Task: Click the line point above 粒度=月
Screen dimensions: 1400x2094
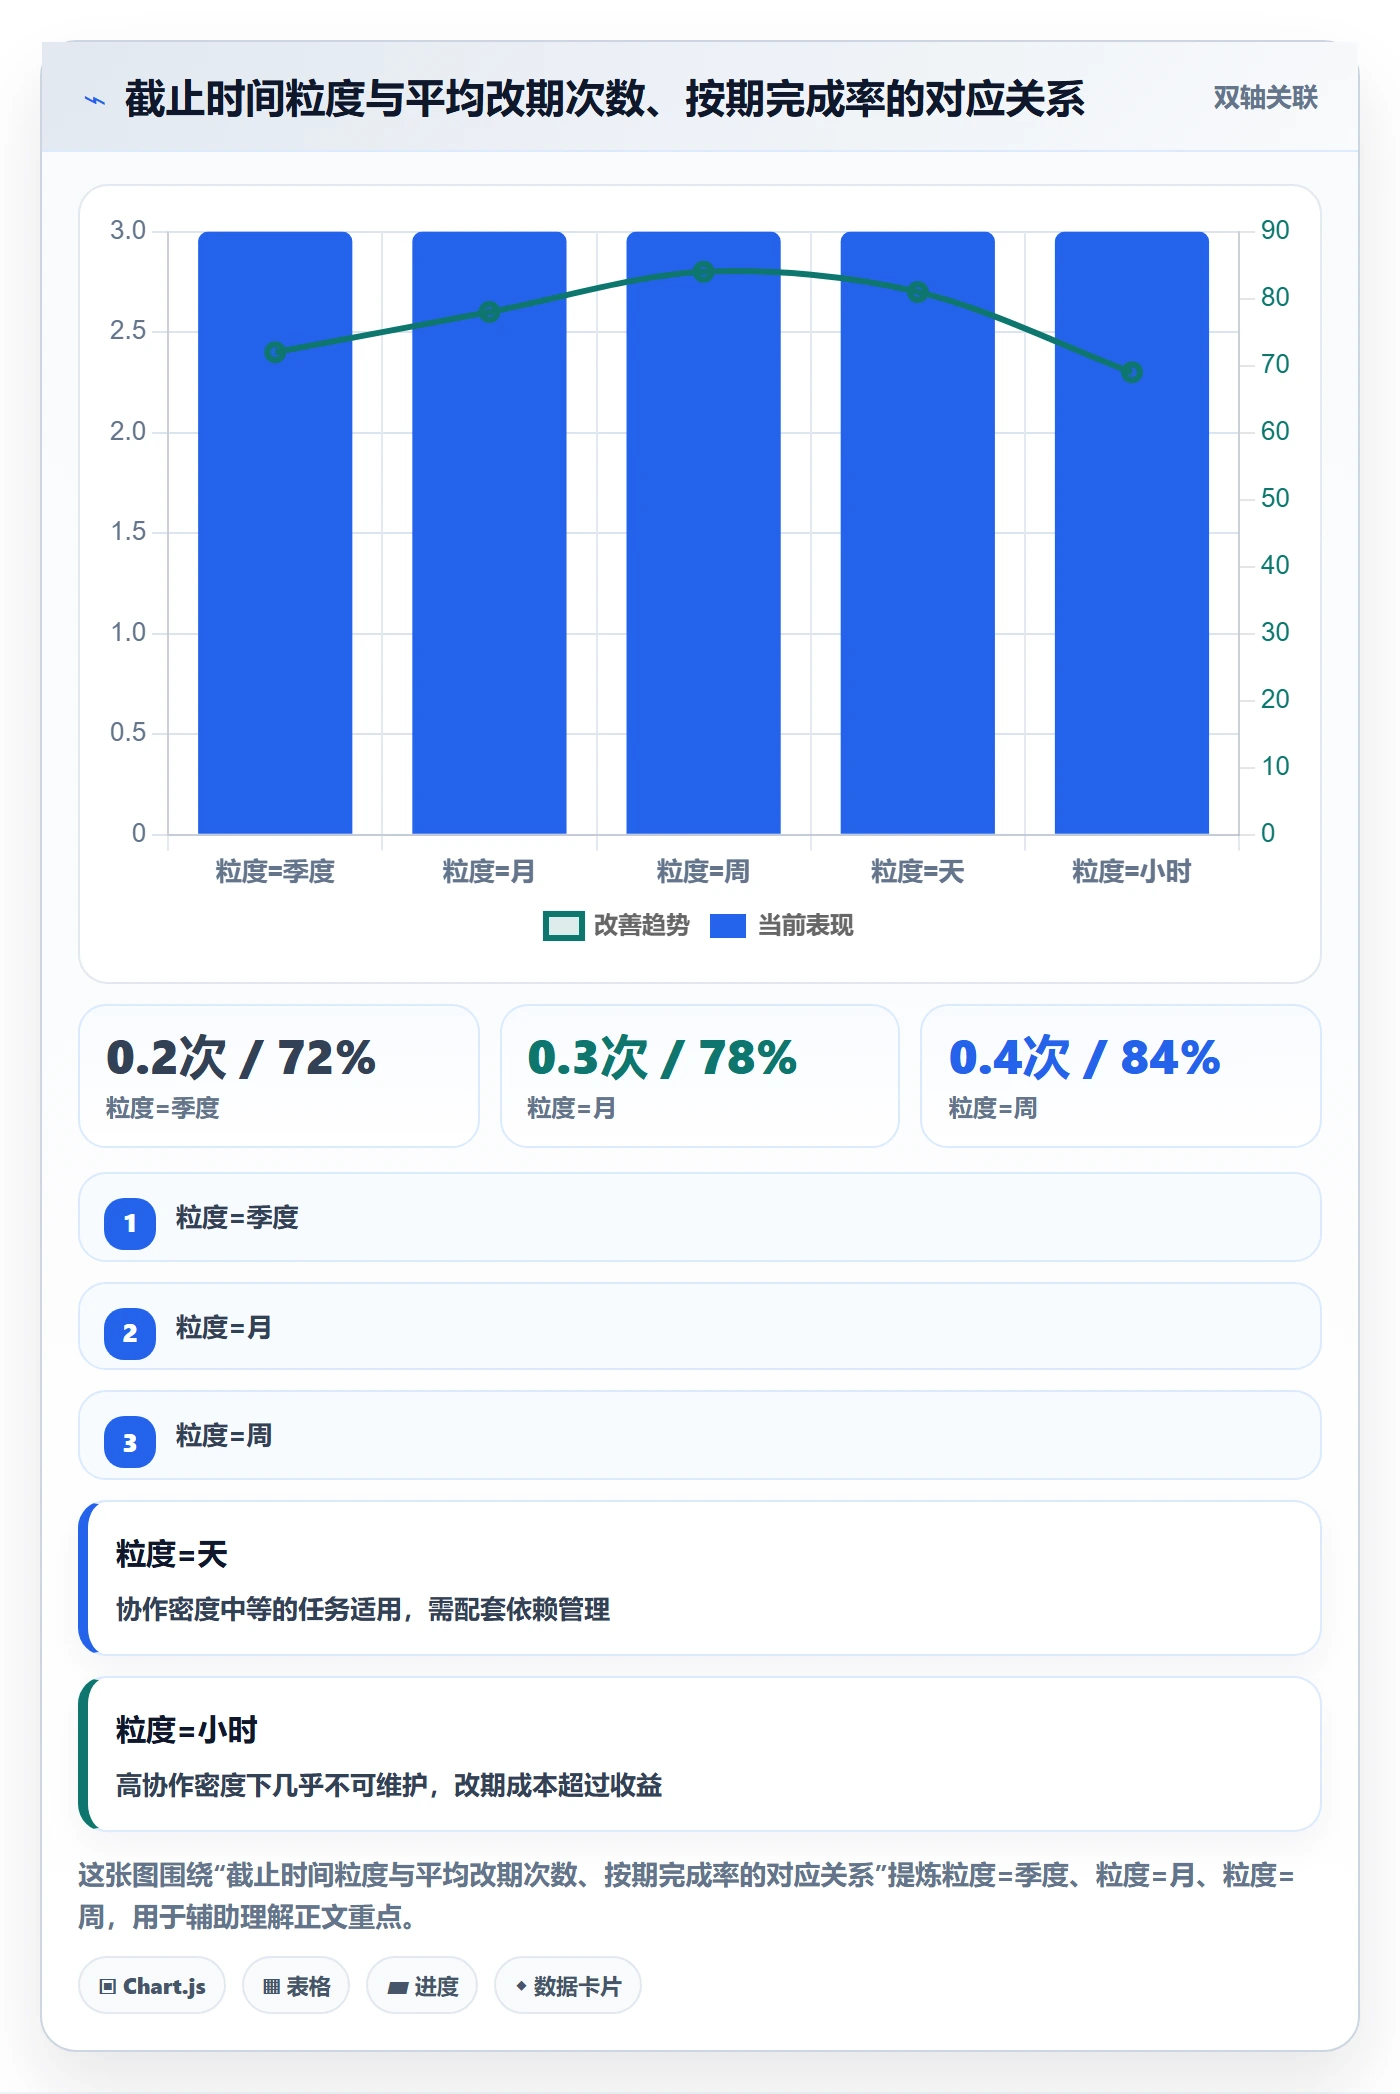Action: [x=489, y=312]
